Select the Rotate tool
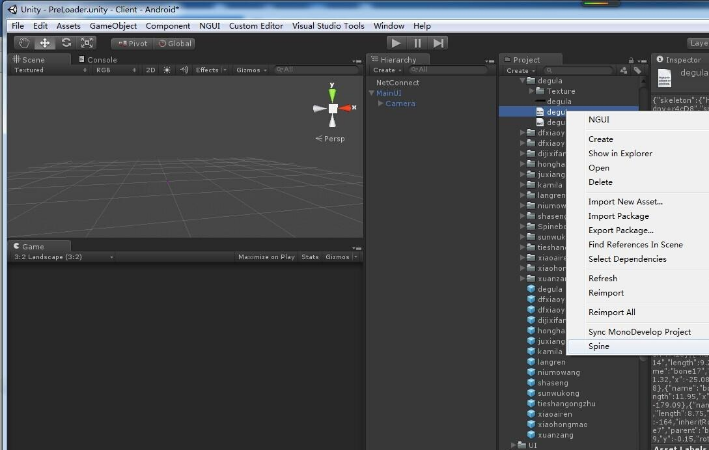 click(x=66, y=43)
